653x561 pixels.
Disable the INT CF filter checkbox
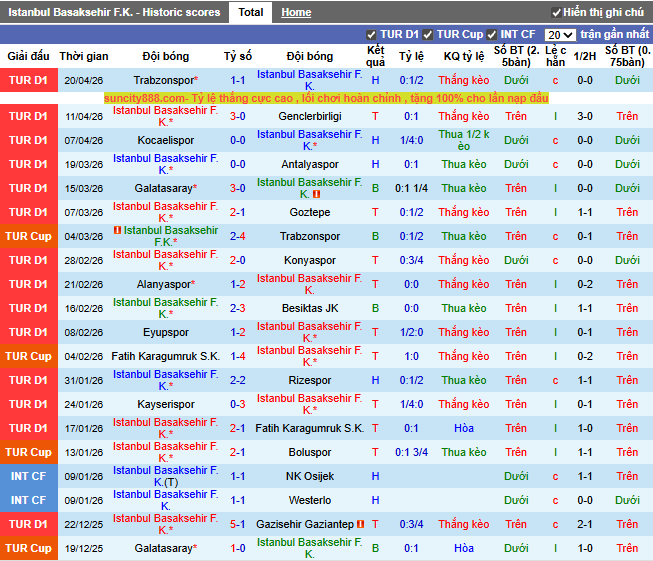point(492,34)
